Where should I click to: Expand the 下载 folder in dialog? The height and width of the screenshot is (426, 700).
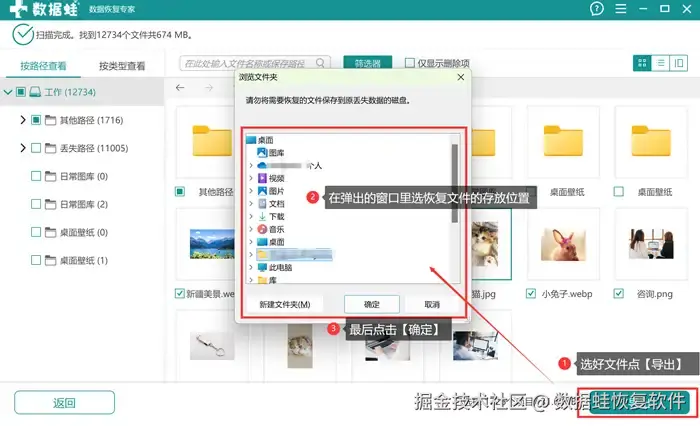pyautogui.click(x=251, y=217)
